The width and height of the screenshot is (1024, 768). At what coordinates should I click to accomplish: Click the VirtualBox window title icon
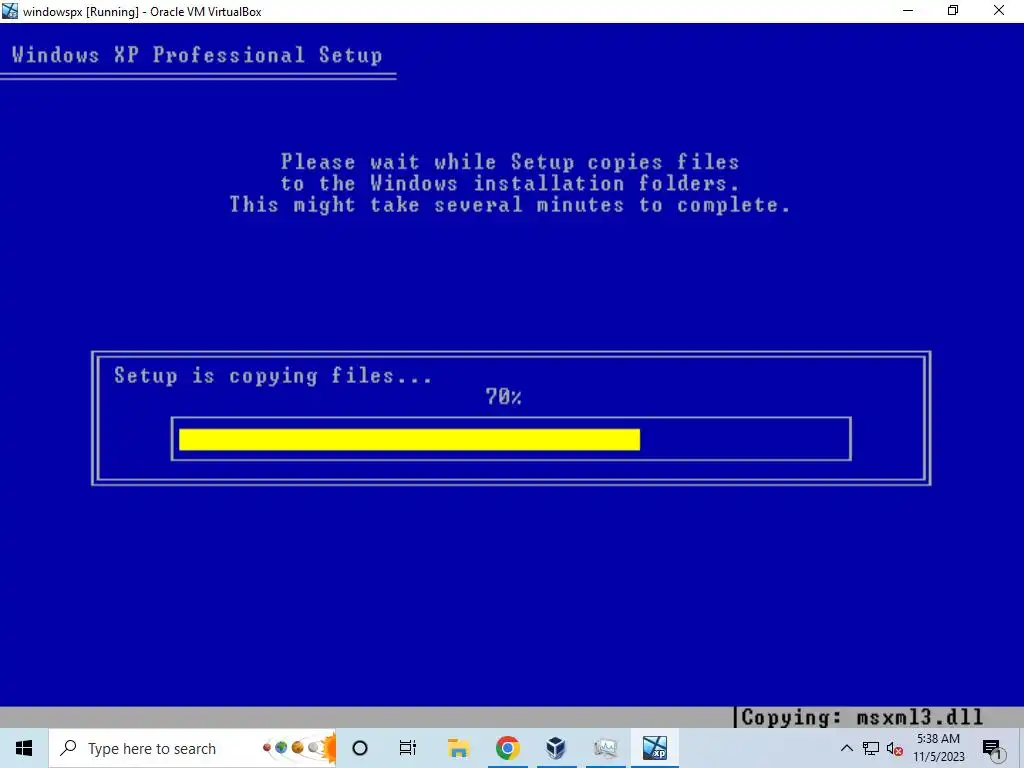point(10,11)
